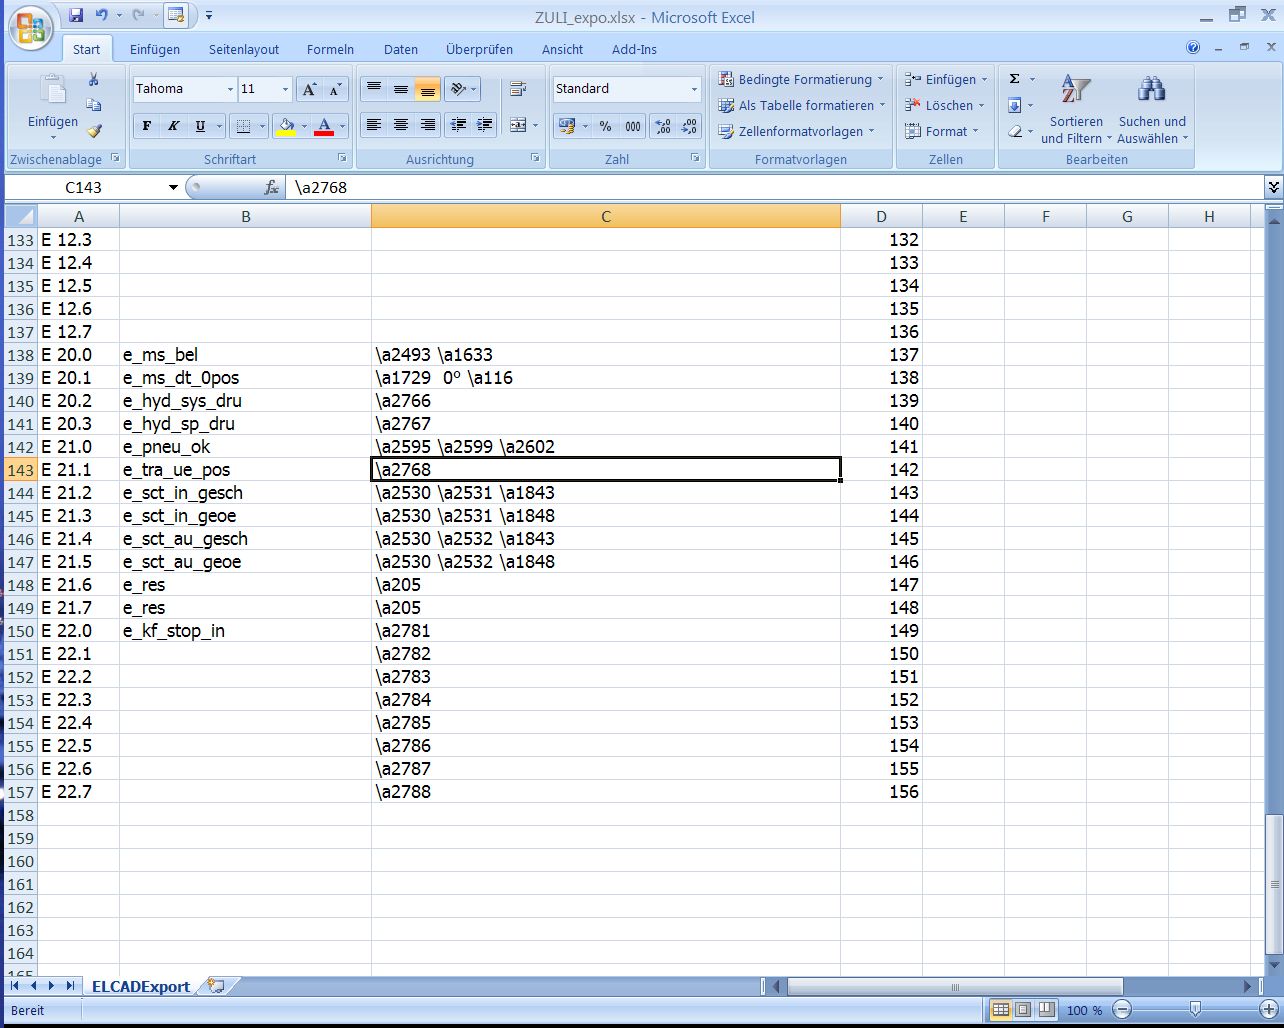Switch to Page Layout view
1284x1028 pixels.
pyautogui.click(x=1024, y=1010)
